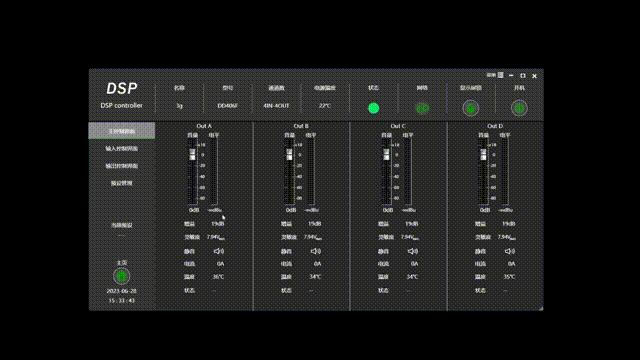Click the DSP controller subtitle
This screenshot has width=640, height=360.
coord(122,105)
